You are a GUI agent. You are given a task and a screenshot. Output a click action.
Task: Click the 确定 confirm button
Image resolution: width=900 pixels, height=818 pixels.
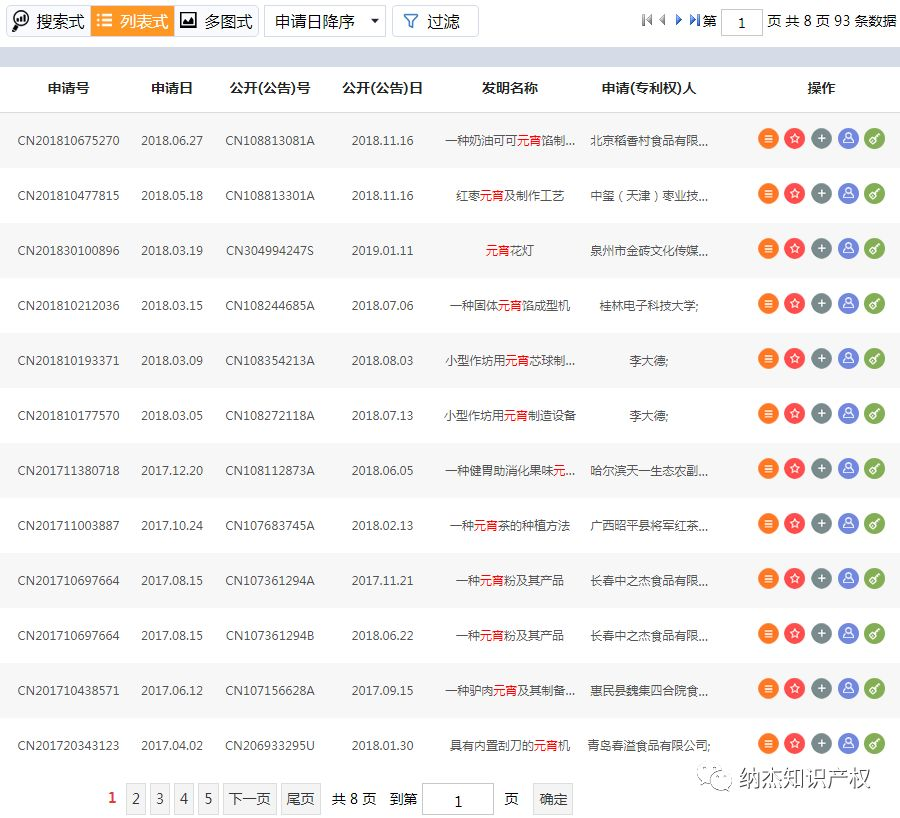553,799
